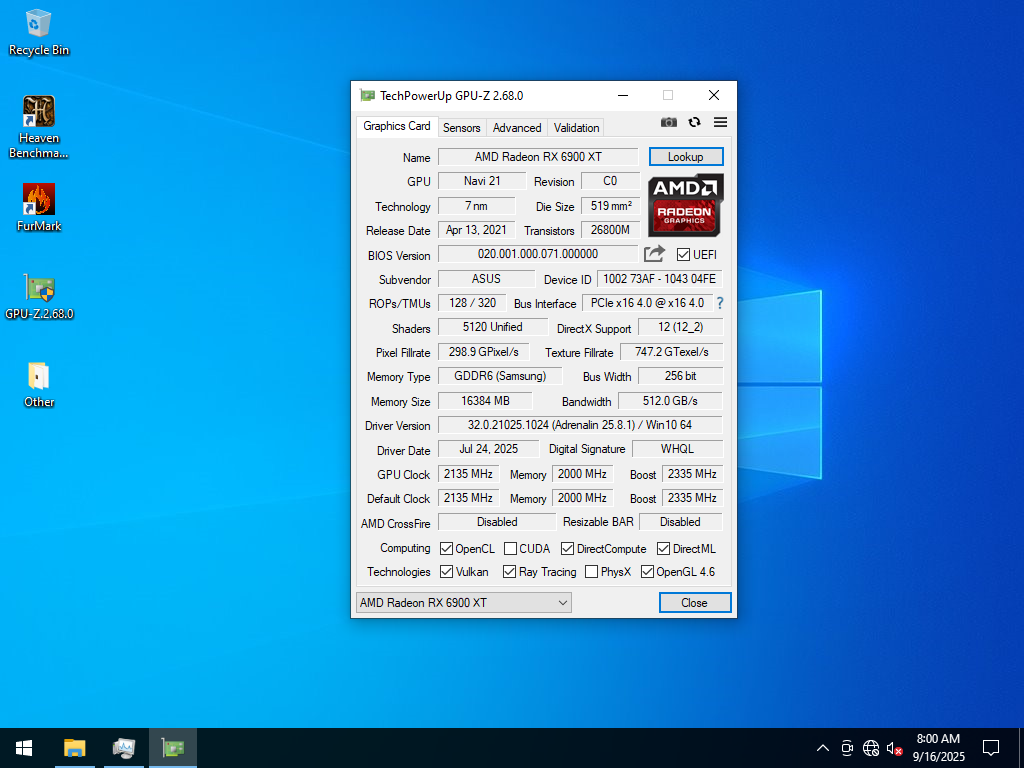Click the ASUS subvendor value
The height and width of the screenshot is (768, 1024).
click(x=487, y=279)
